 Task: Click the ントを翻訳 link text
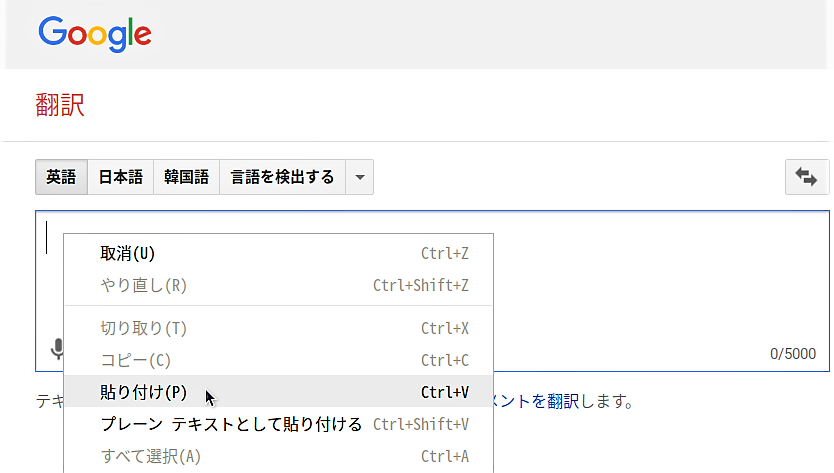[x=537, y=401]
